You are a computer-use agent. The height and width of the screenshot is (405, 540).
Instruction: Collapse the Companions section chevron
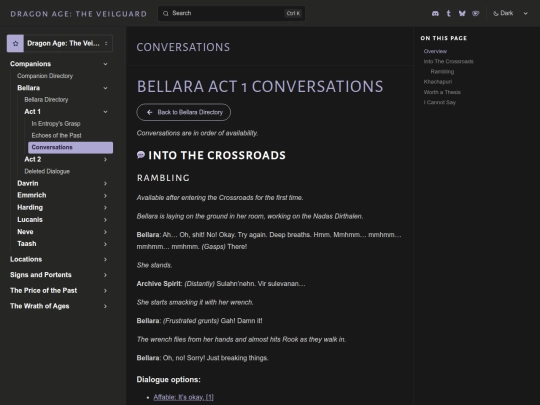point(105,64)
